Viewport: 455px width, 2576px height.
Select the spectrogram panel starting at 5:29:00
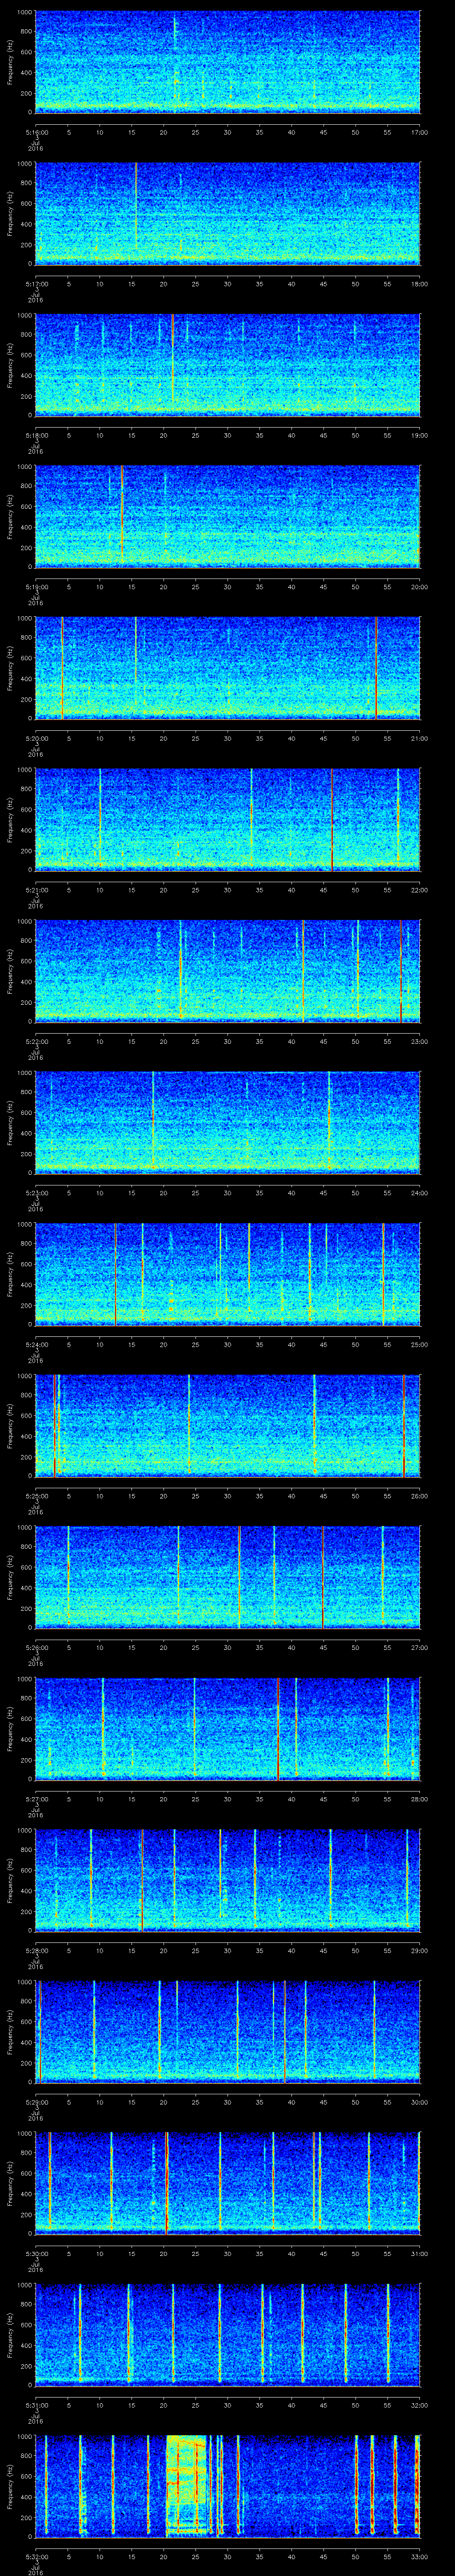point(227,2032)
